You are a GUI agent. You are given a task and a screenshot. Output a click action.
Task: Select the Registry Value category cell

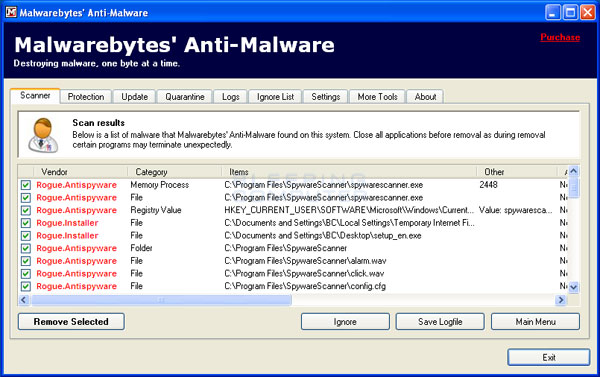156,210
